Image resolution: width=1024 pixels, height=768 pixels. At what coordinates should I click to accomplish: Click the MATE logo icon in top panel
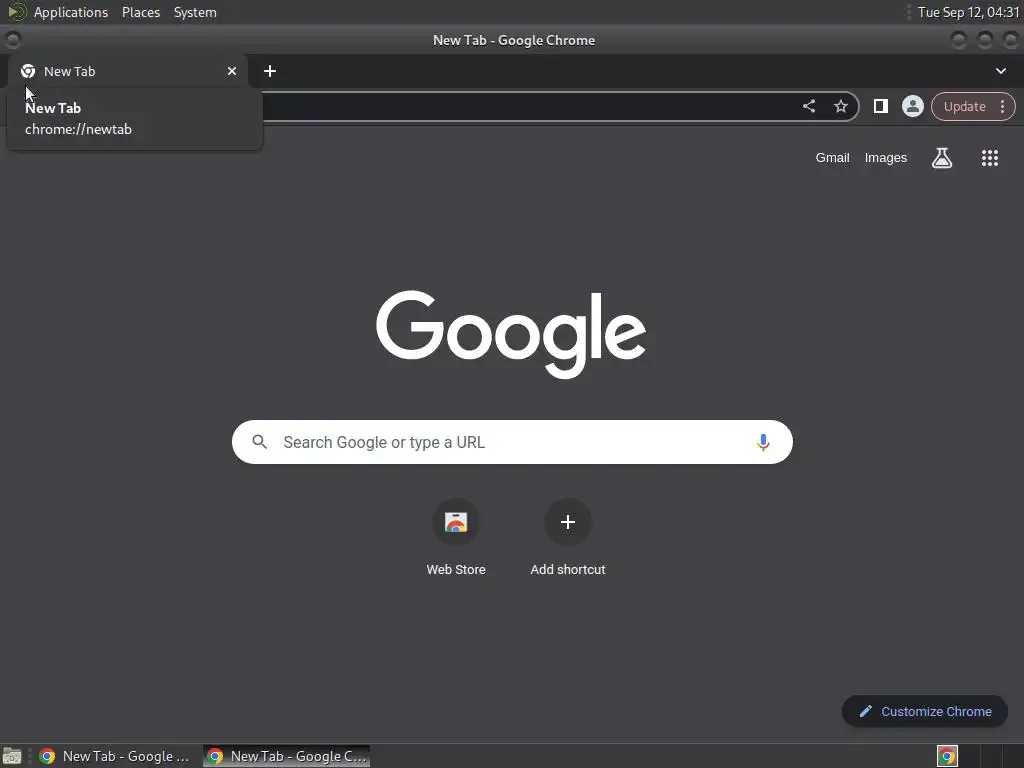(16, 12)
